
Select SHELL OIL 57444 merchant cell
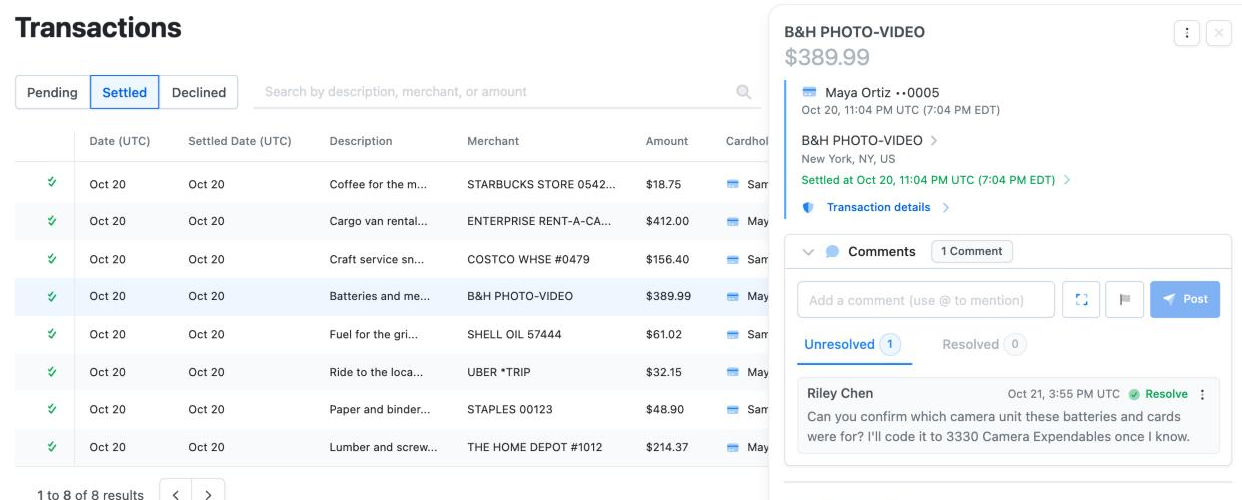pos(514,334)
